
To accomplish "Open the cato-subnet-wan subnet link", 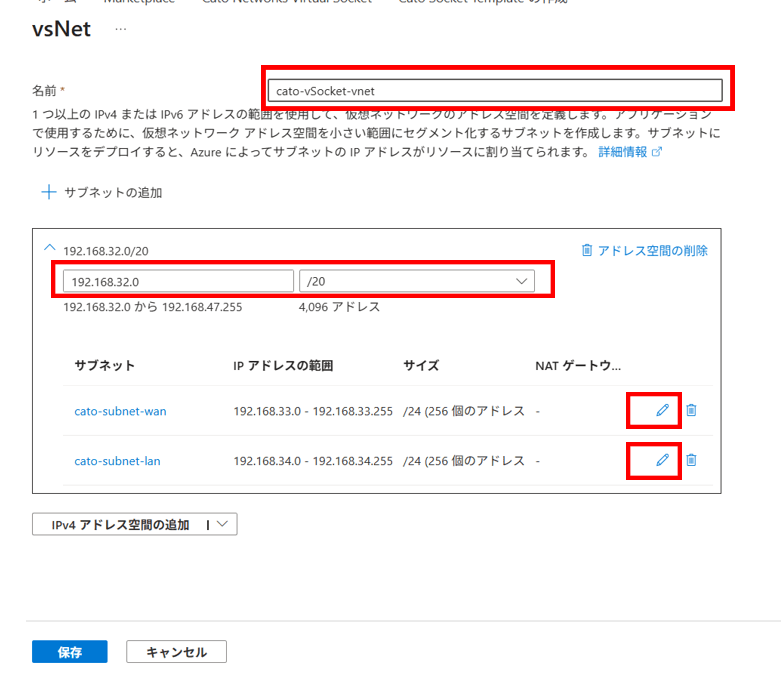I will pyautogui.click(x=120, y=411).
